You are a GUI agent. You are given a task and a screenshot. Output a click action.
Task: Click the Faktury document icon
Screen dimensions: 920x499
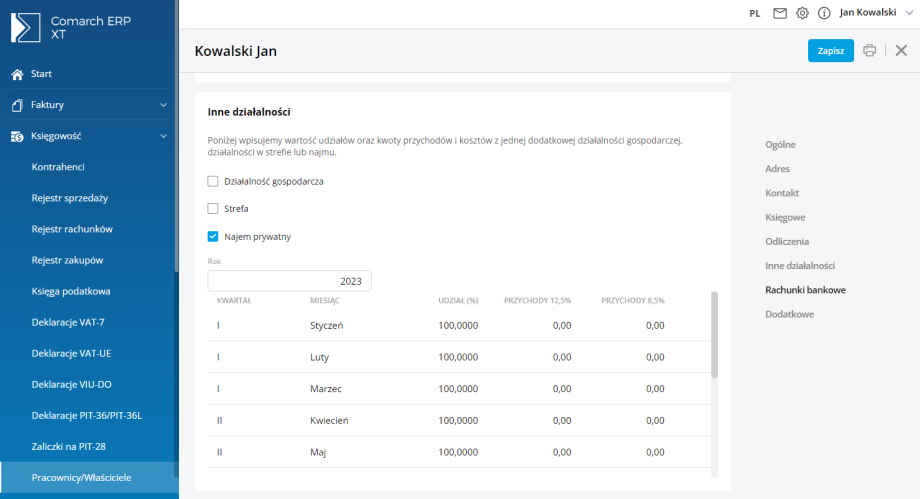click(x=17, y=105)
